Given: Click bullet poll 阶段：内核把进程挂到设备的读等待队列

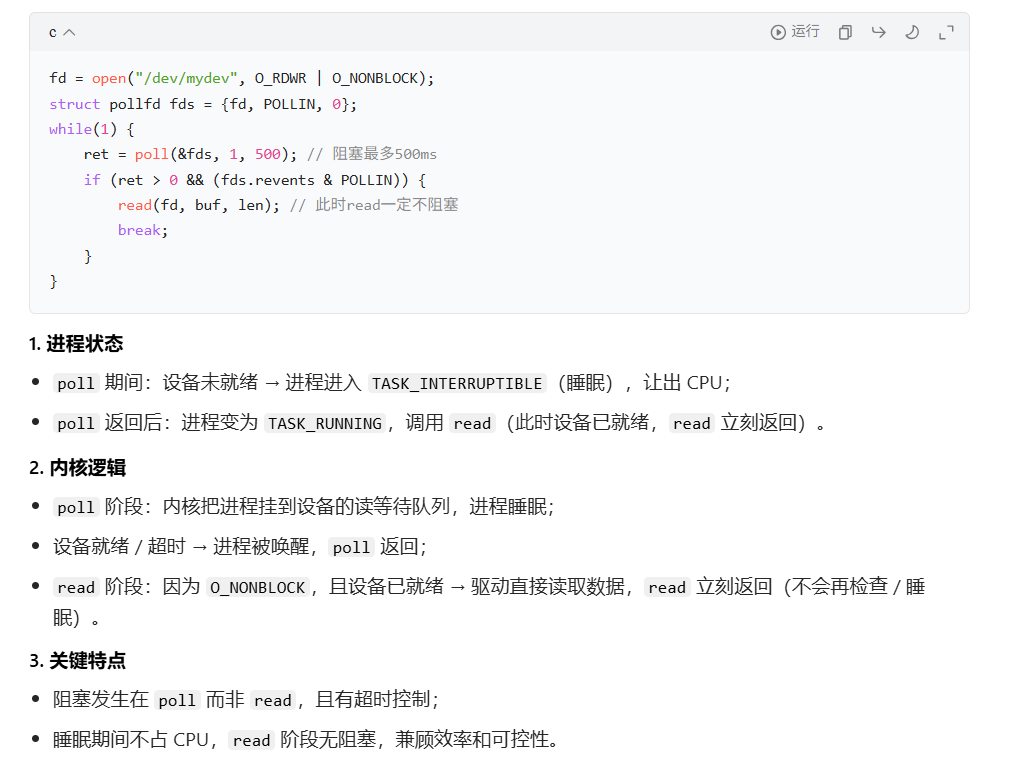Looking at the screenshot, I should pos(303,507).
